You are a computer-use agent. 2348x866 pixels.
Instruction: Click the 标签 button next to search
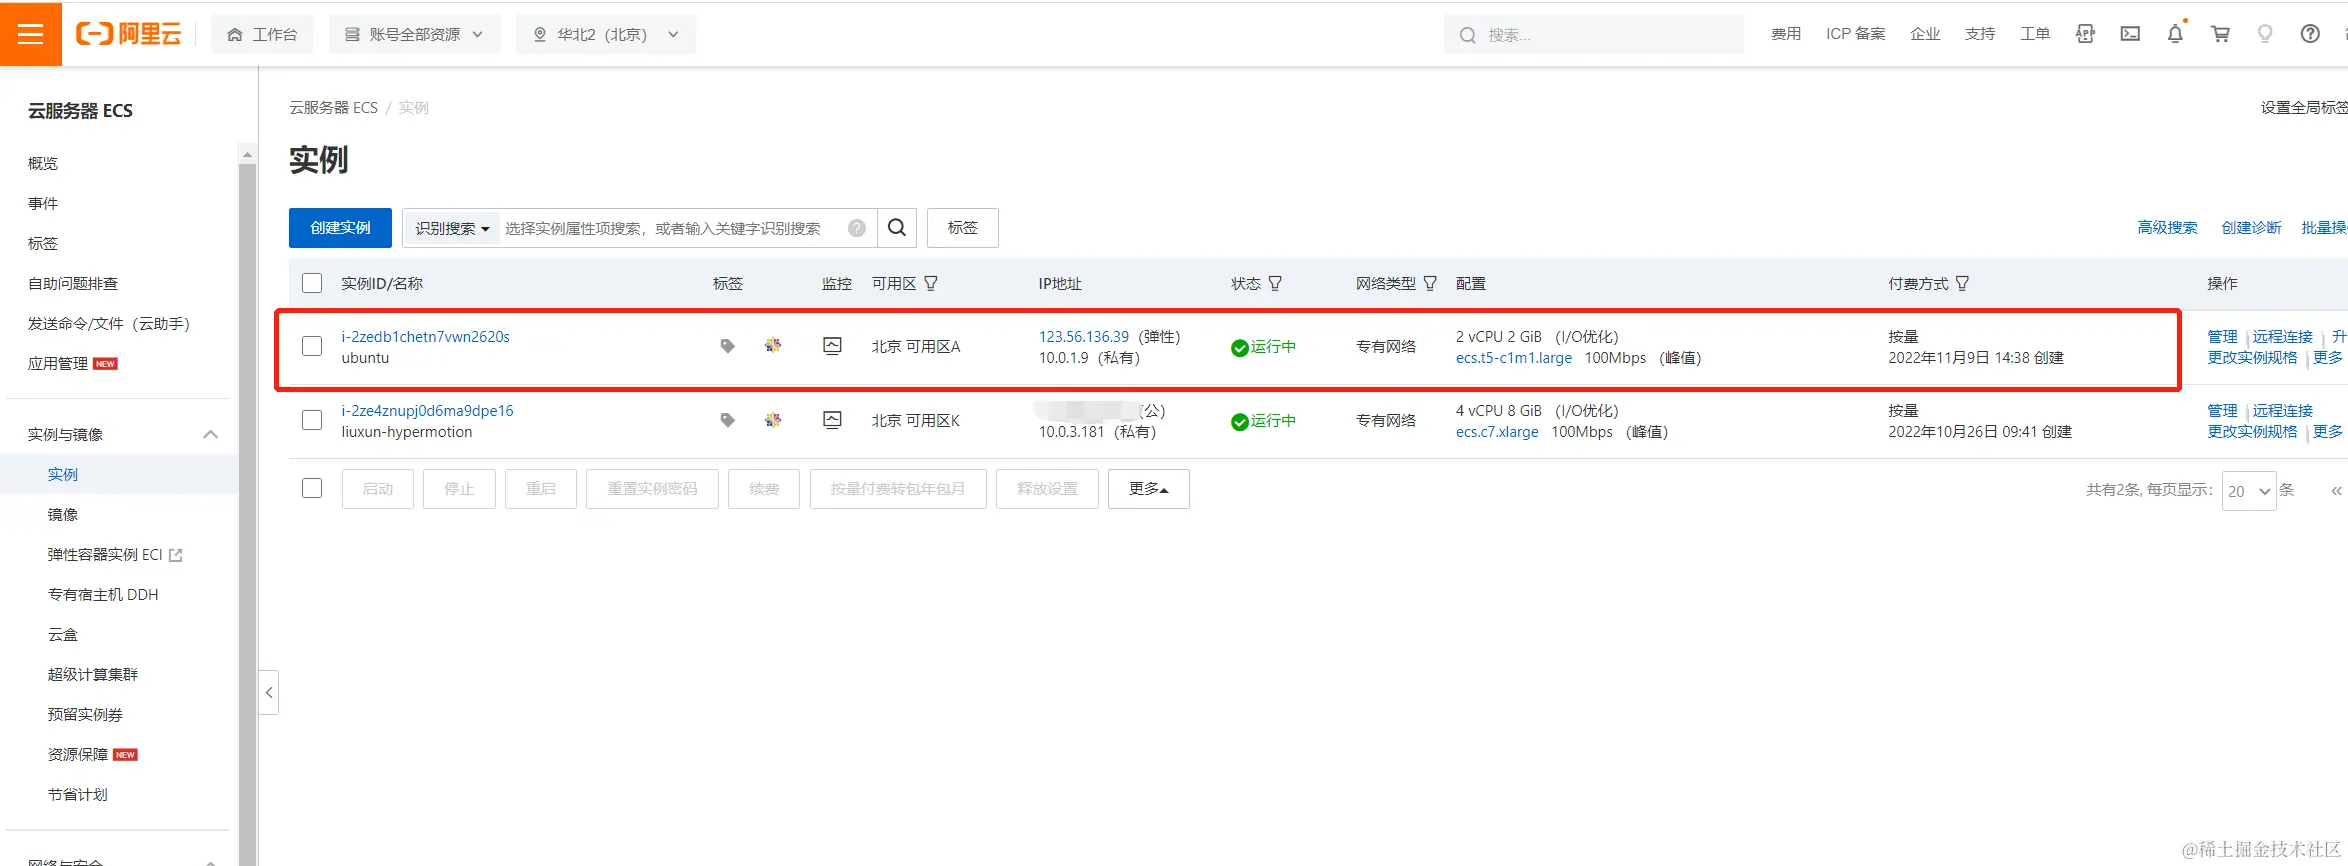click(962, 228)
